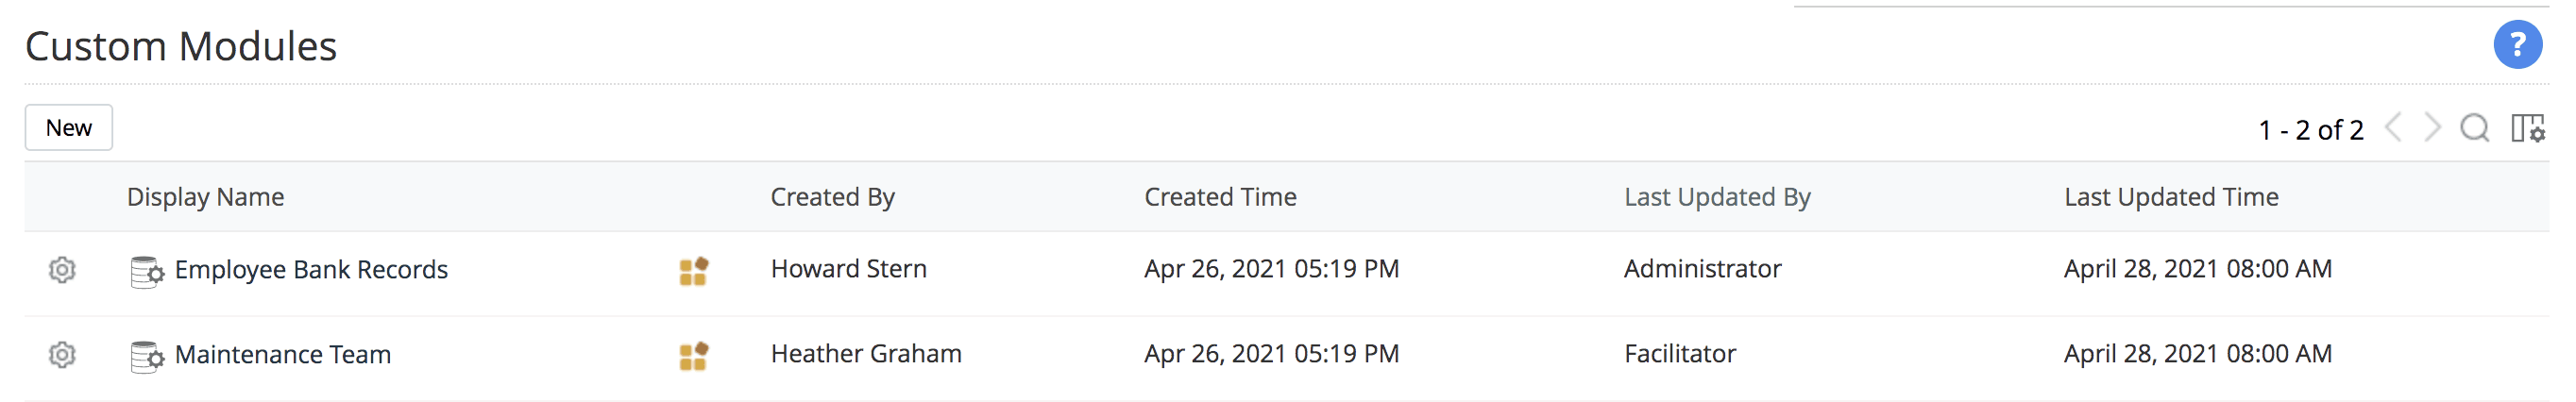Sort by Created Time column header
The width and height of the screenshot is (2576, 402).
pyautogui.click(x=1220, y=197)
